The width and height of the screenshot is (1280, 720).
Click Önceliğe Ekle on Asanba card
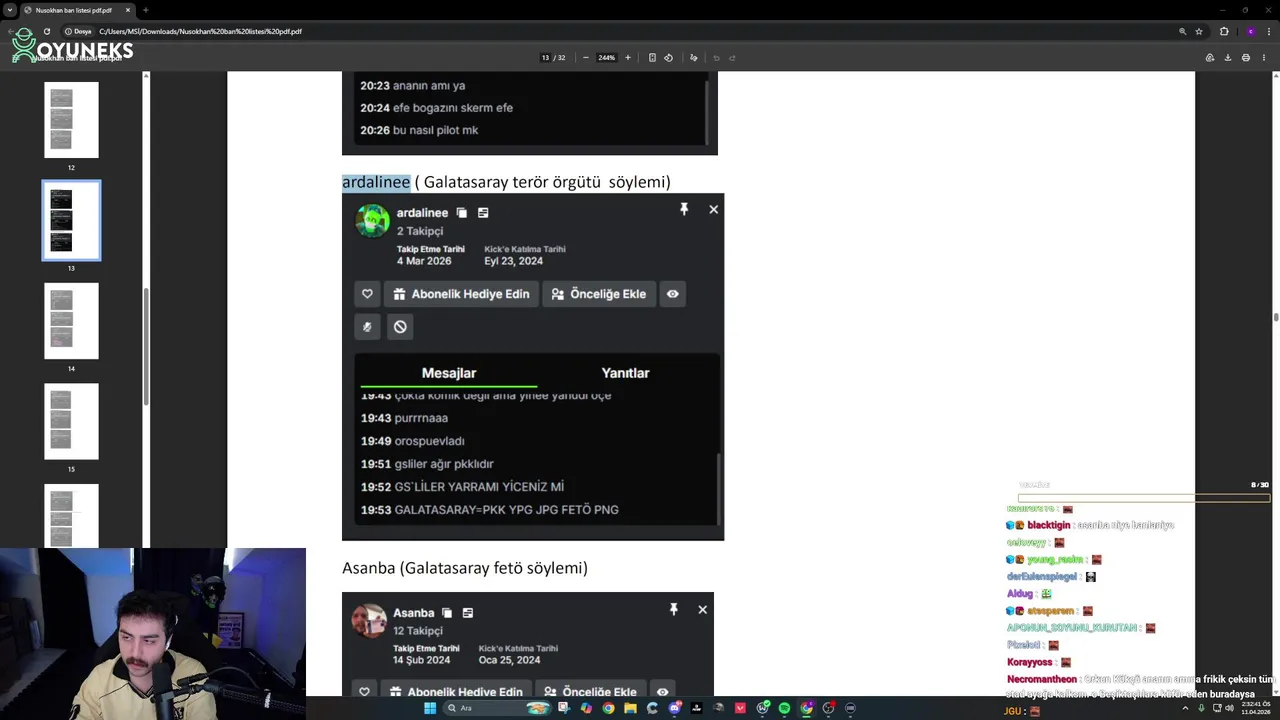pyautogui.click(x=590, y=691)
